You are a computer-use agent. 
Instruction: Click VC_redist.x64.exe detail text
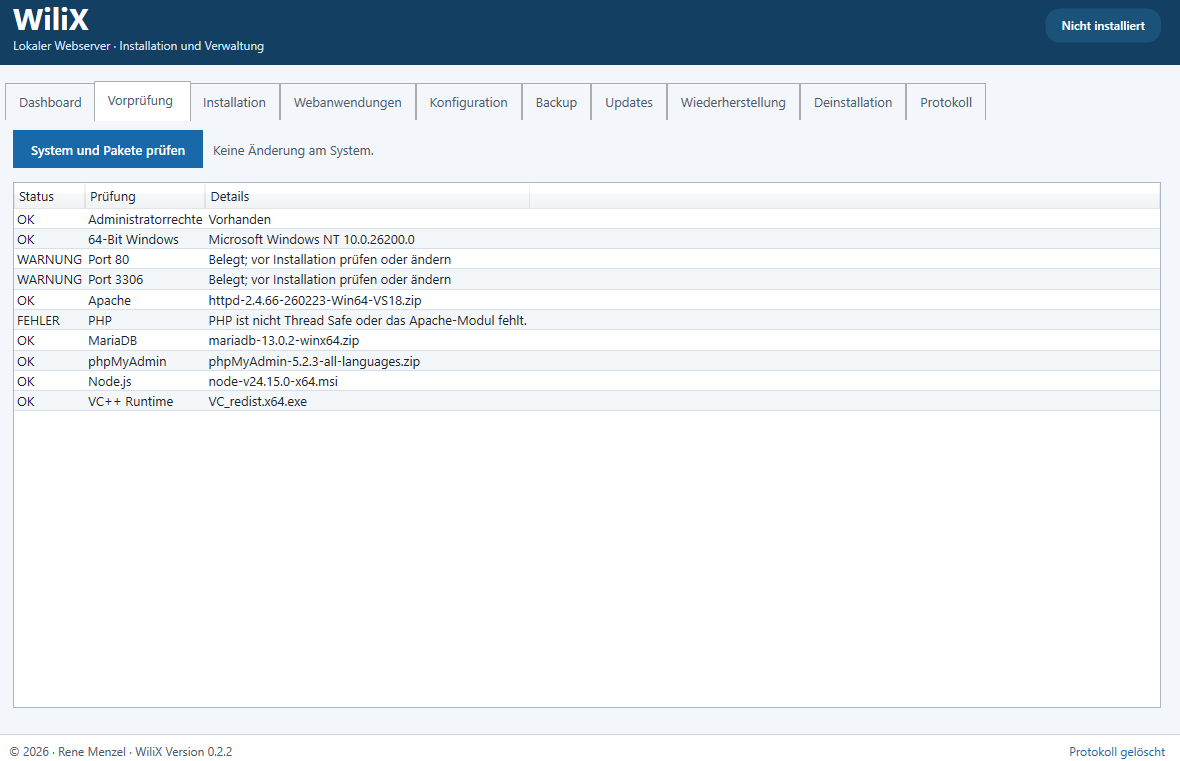[x=257, y=401]
